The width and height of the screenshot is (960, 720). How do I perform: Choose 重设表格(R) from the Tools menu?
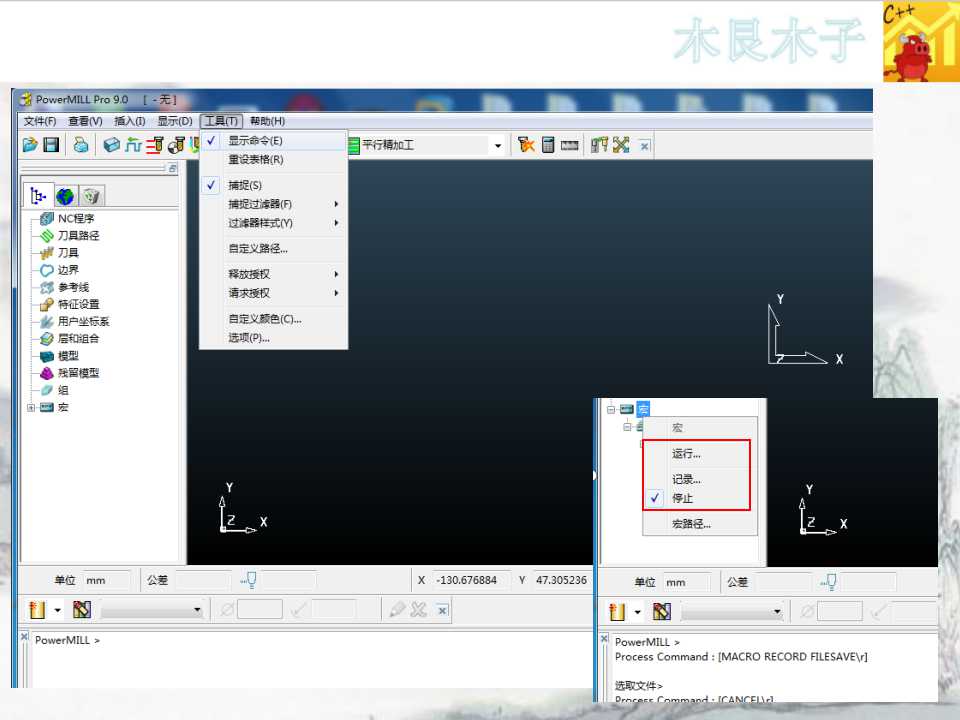tap(273, 160)
